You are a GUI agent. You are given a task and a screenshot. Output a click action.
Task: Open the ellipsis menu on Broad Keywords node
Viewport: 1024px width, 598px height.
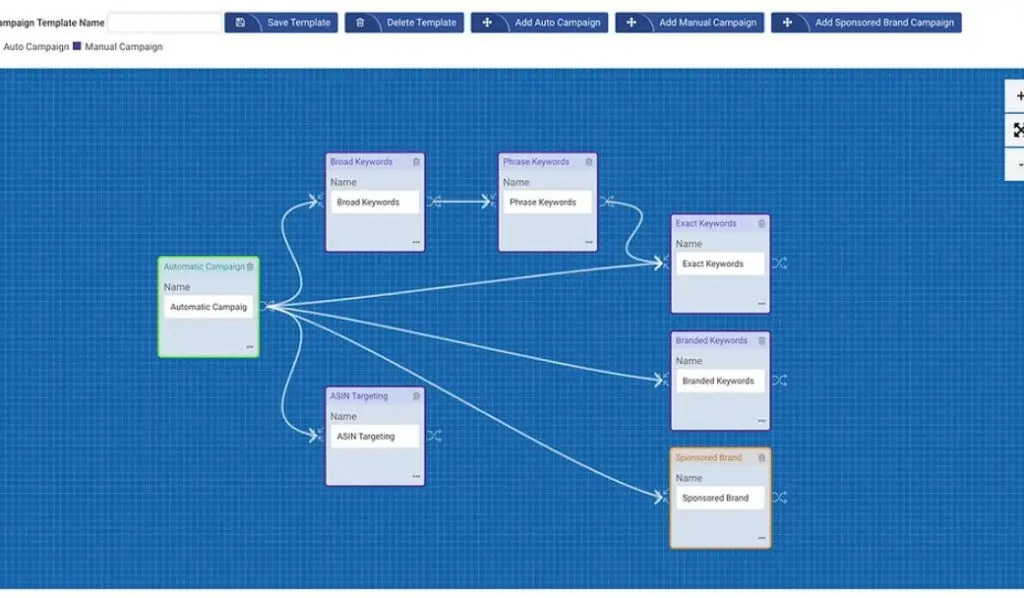(x=416, y=242)
